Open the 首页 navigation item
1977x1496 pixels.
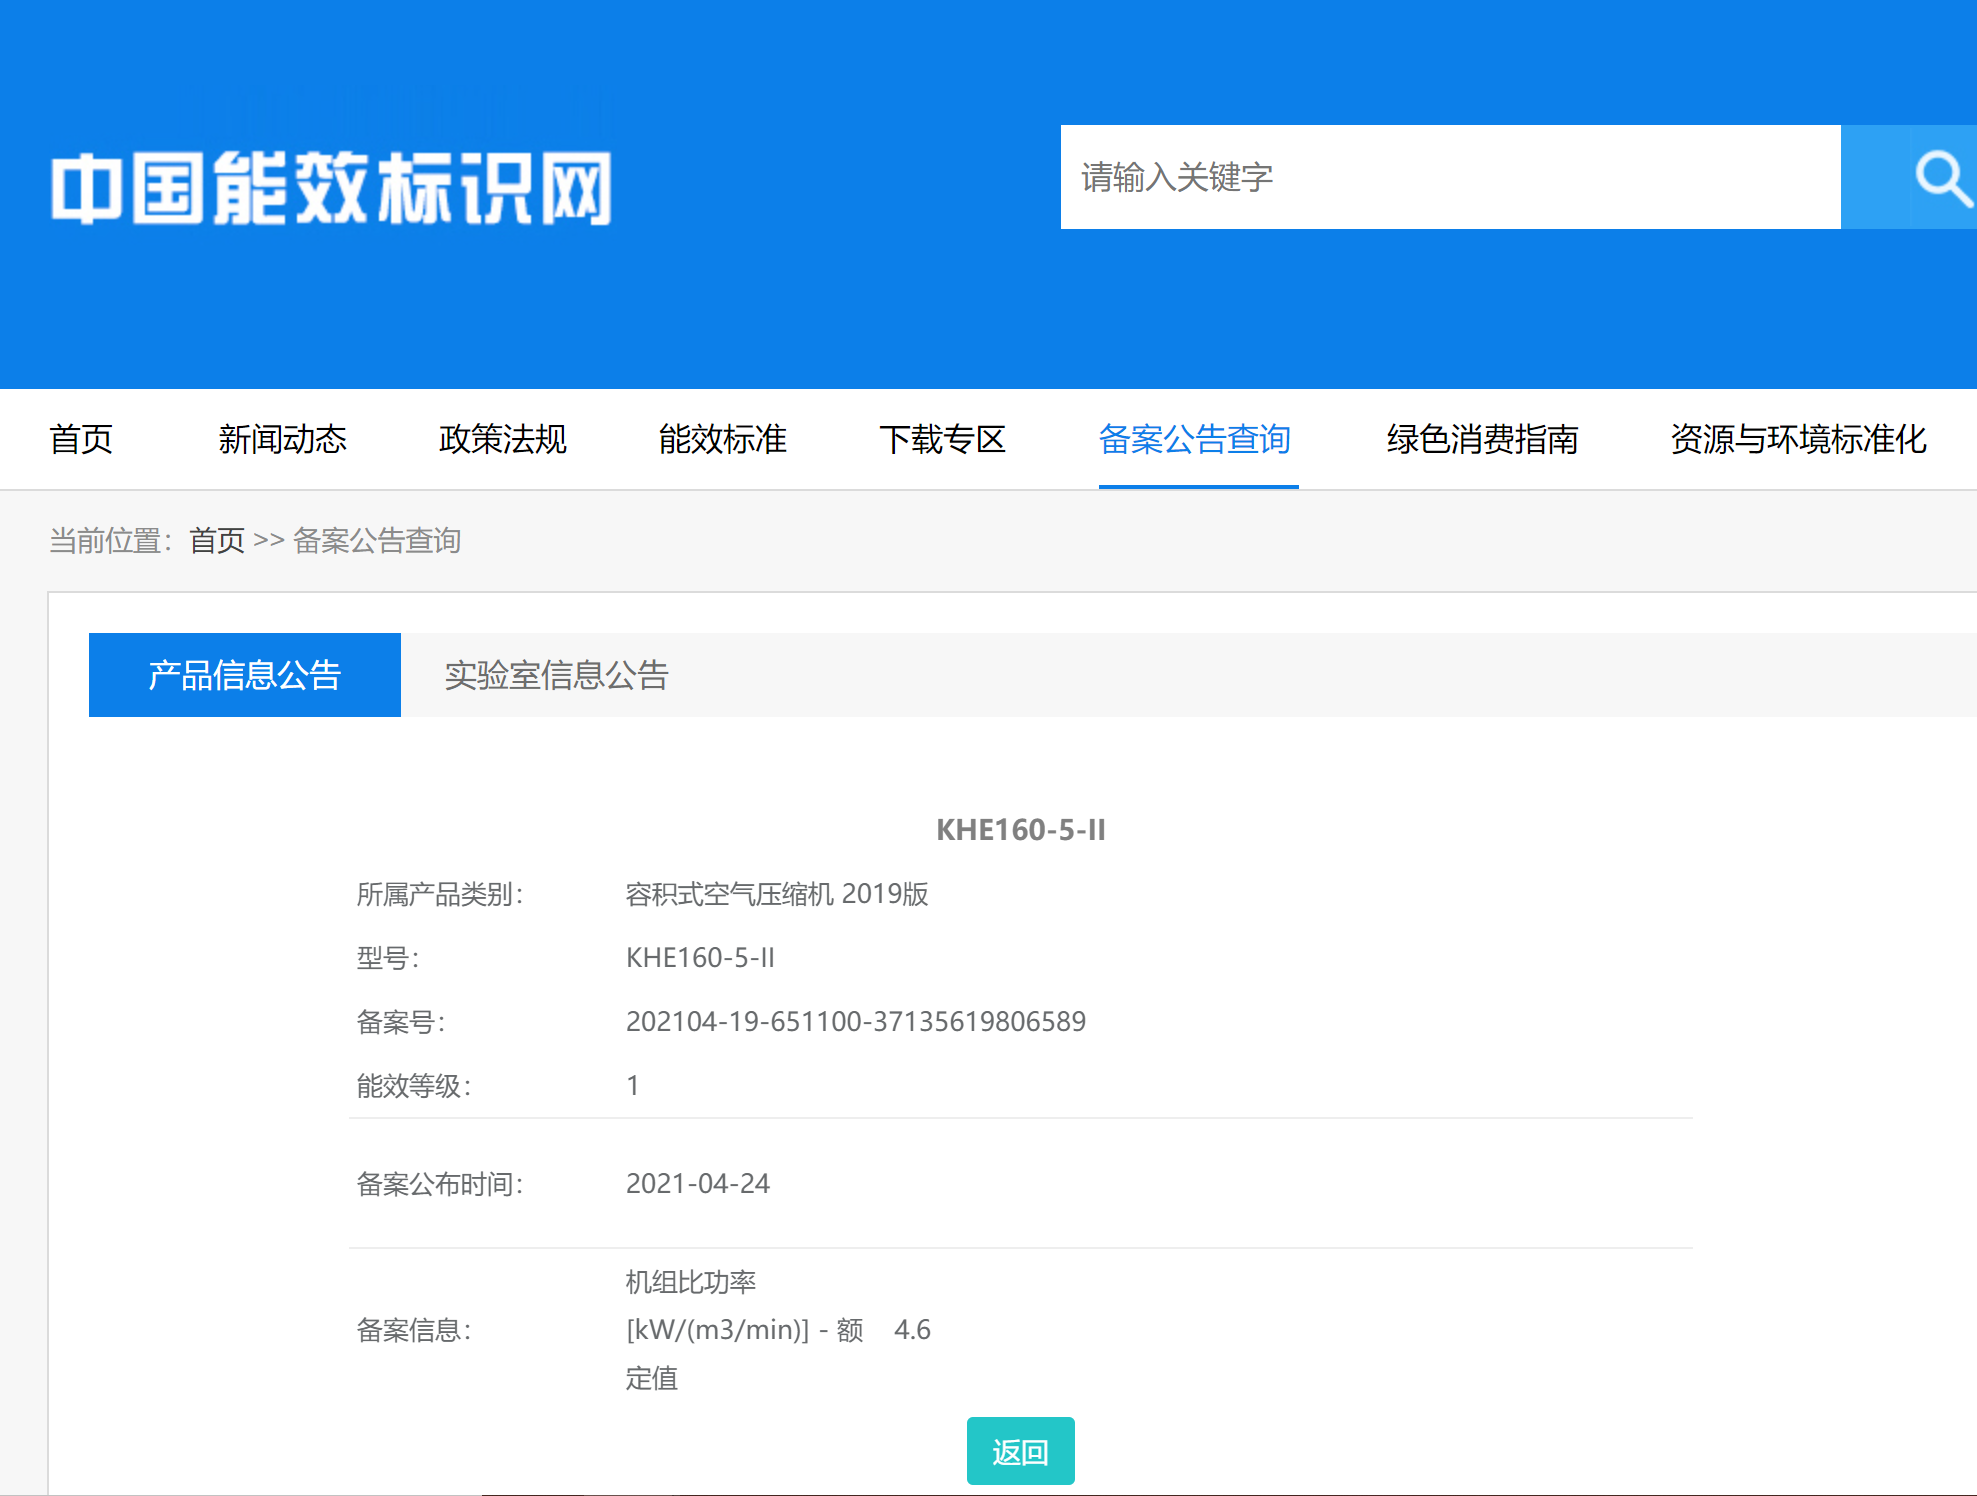pos(81,439)
